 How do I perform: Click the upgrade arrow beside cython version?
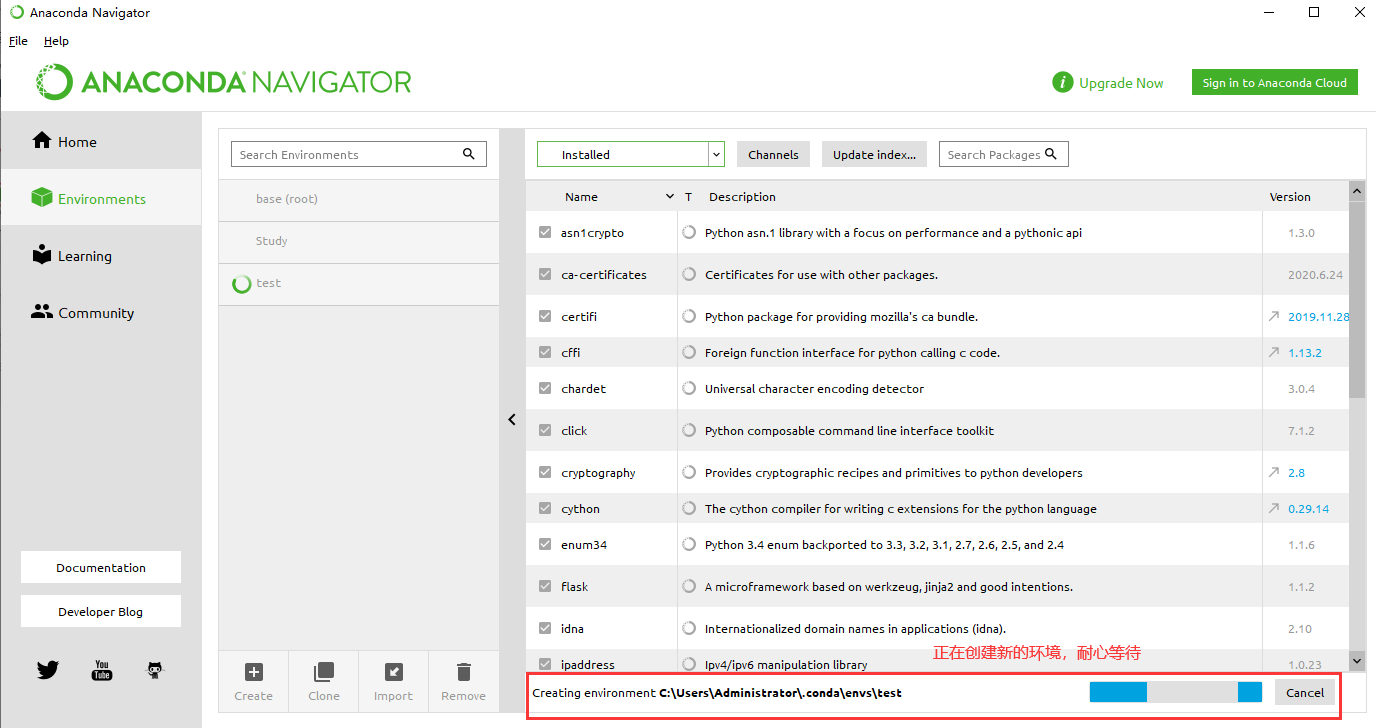pos(1274,508)
